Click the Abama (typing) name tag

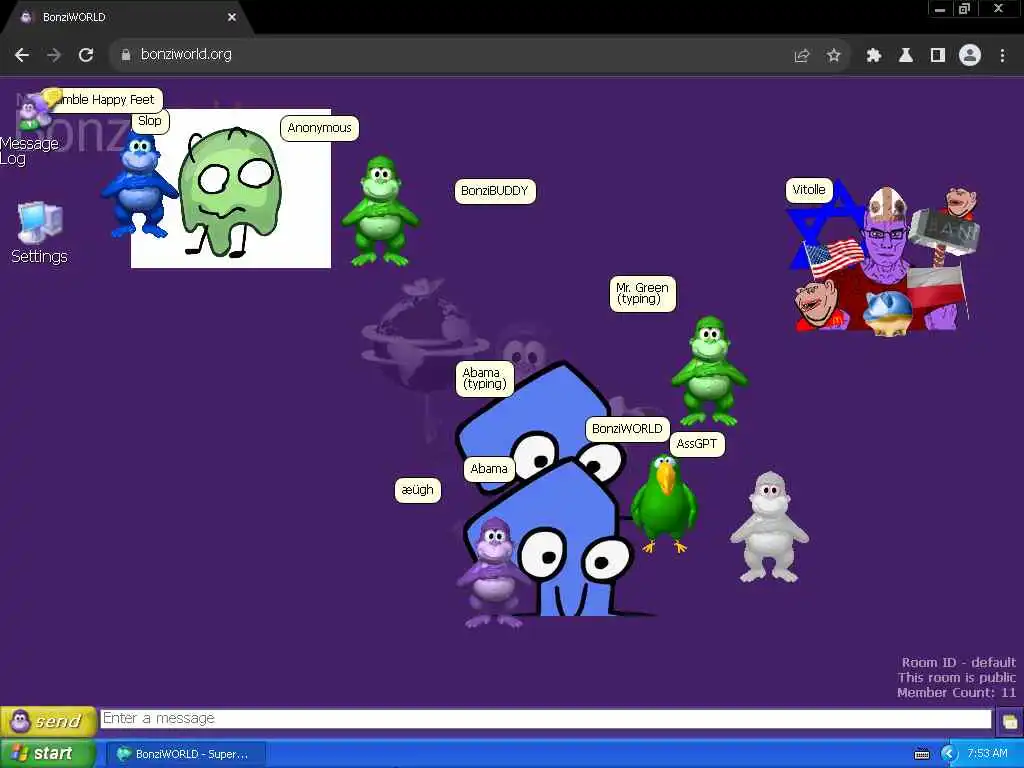[x=485, y=378]
